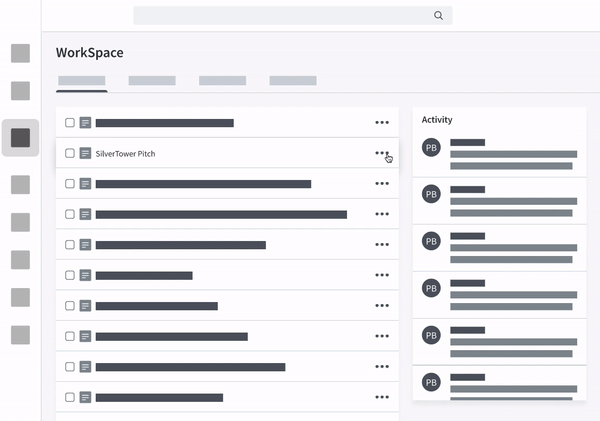Tick checkbox of row with shortest title bar

click(70, 275)
